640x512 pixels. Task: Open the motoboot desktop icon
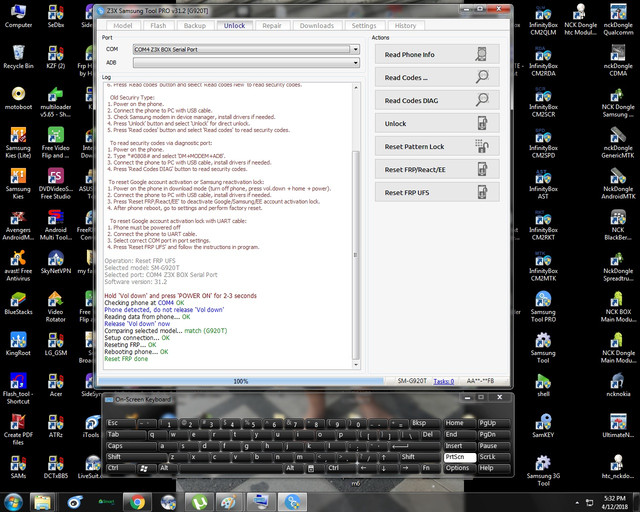(x=18, y=98)
